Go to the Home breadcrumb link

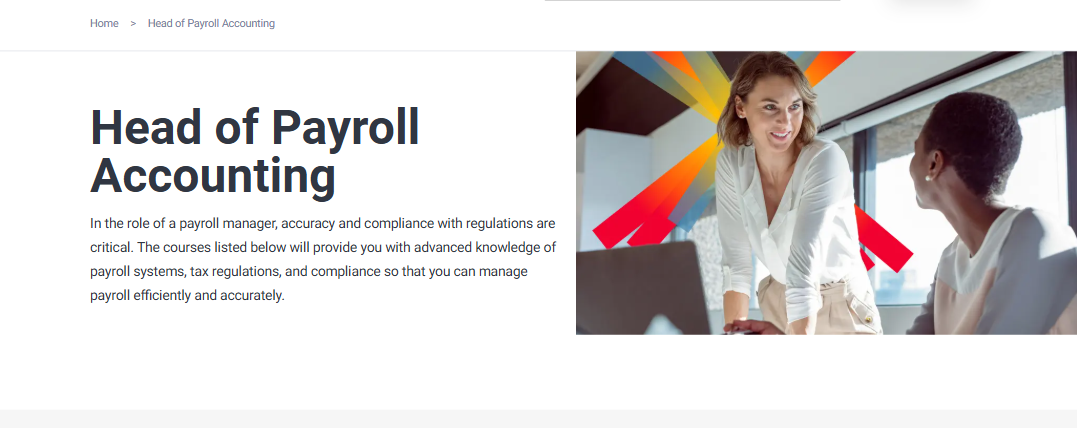point(104,23)
